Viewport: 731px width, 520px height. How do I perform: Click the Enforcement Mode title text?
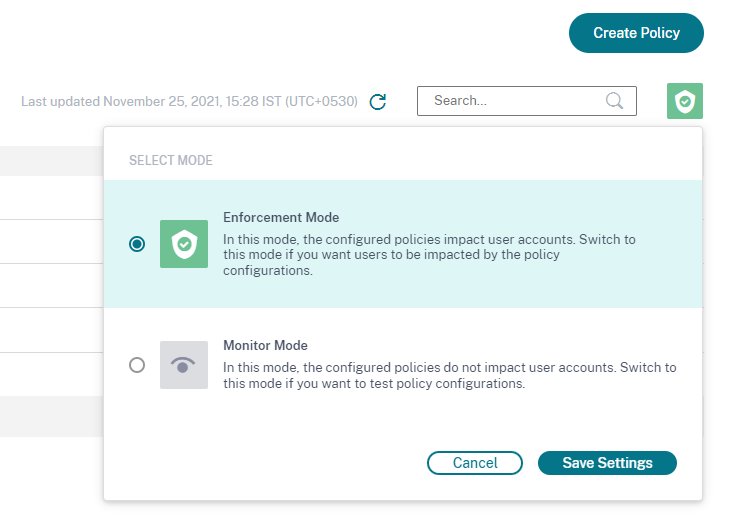point(280,218)
